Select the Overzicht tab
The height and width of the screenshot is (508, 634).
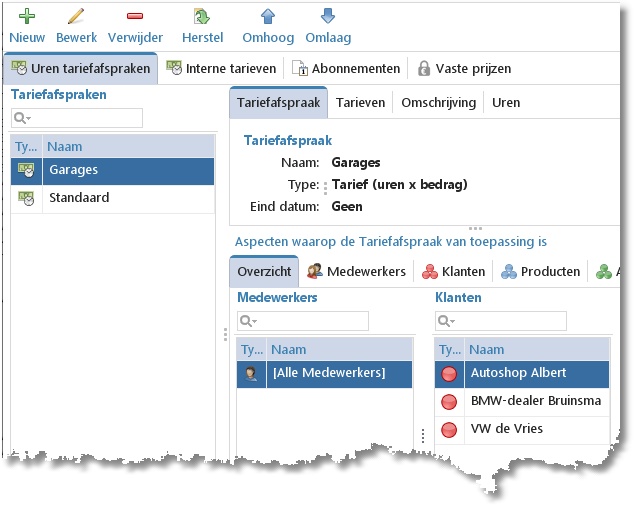264,271
